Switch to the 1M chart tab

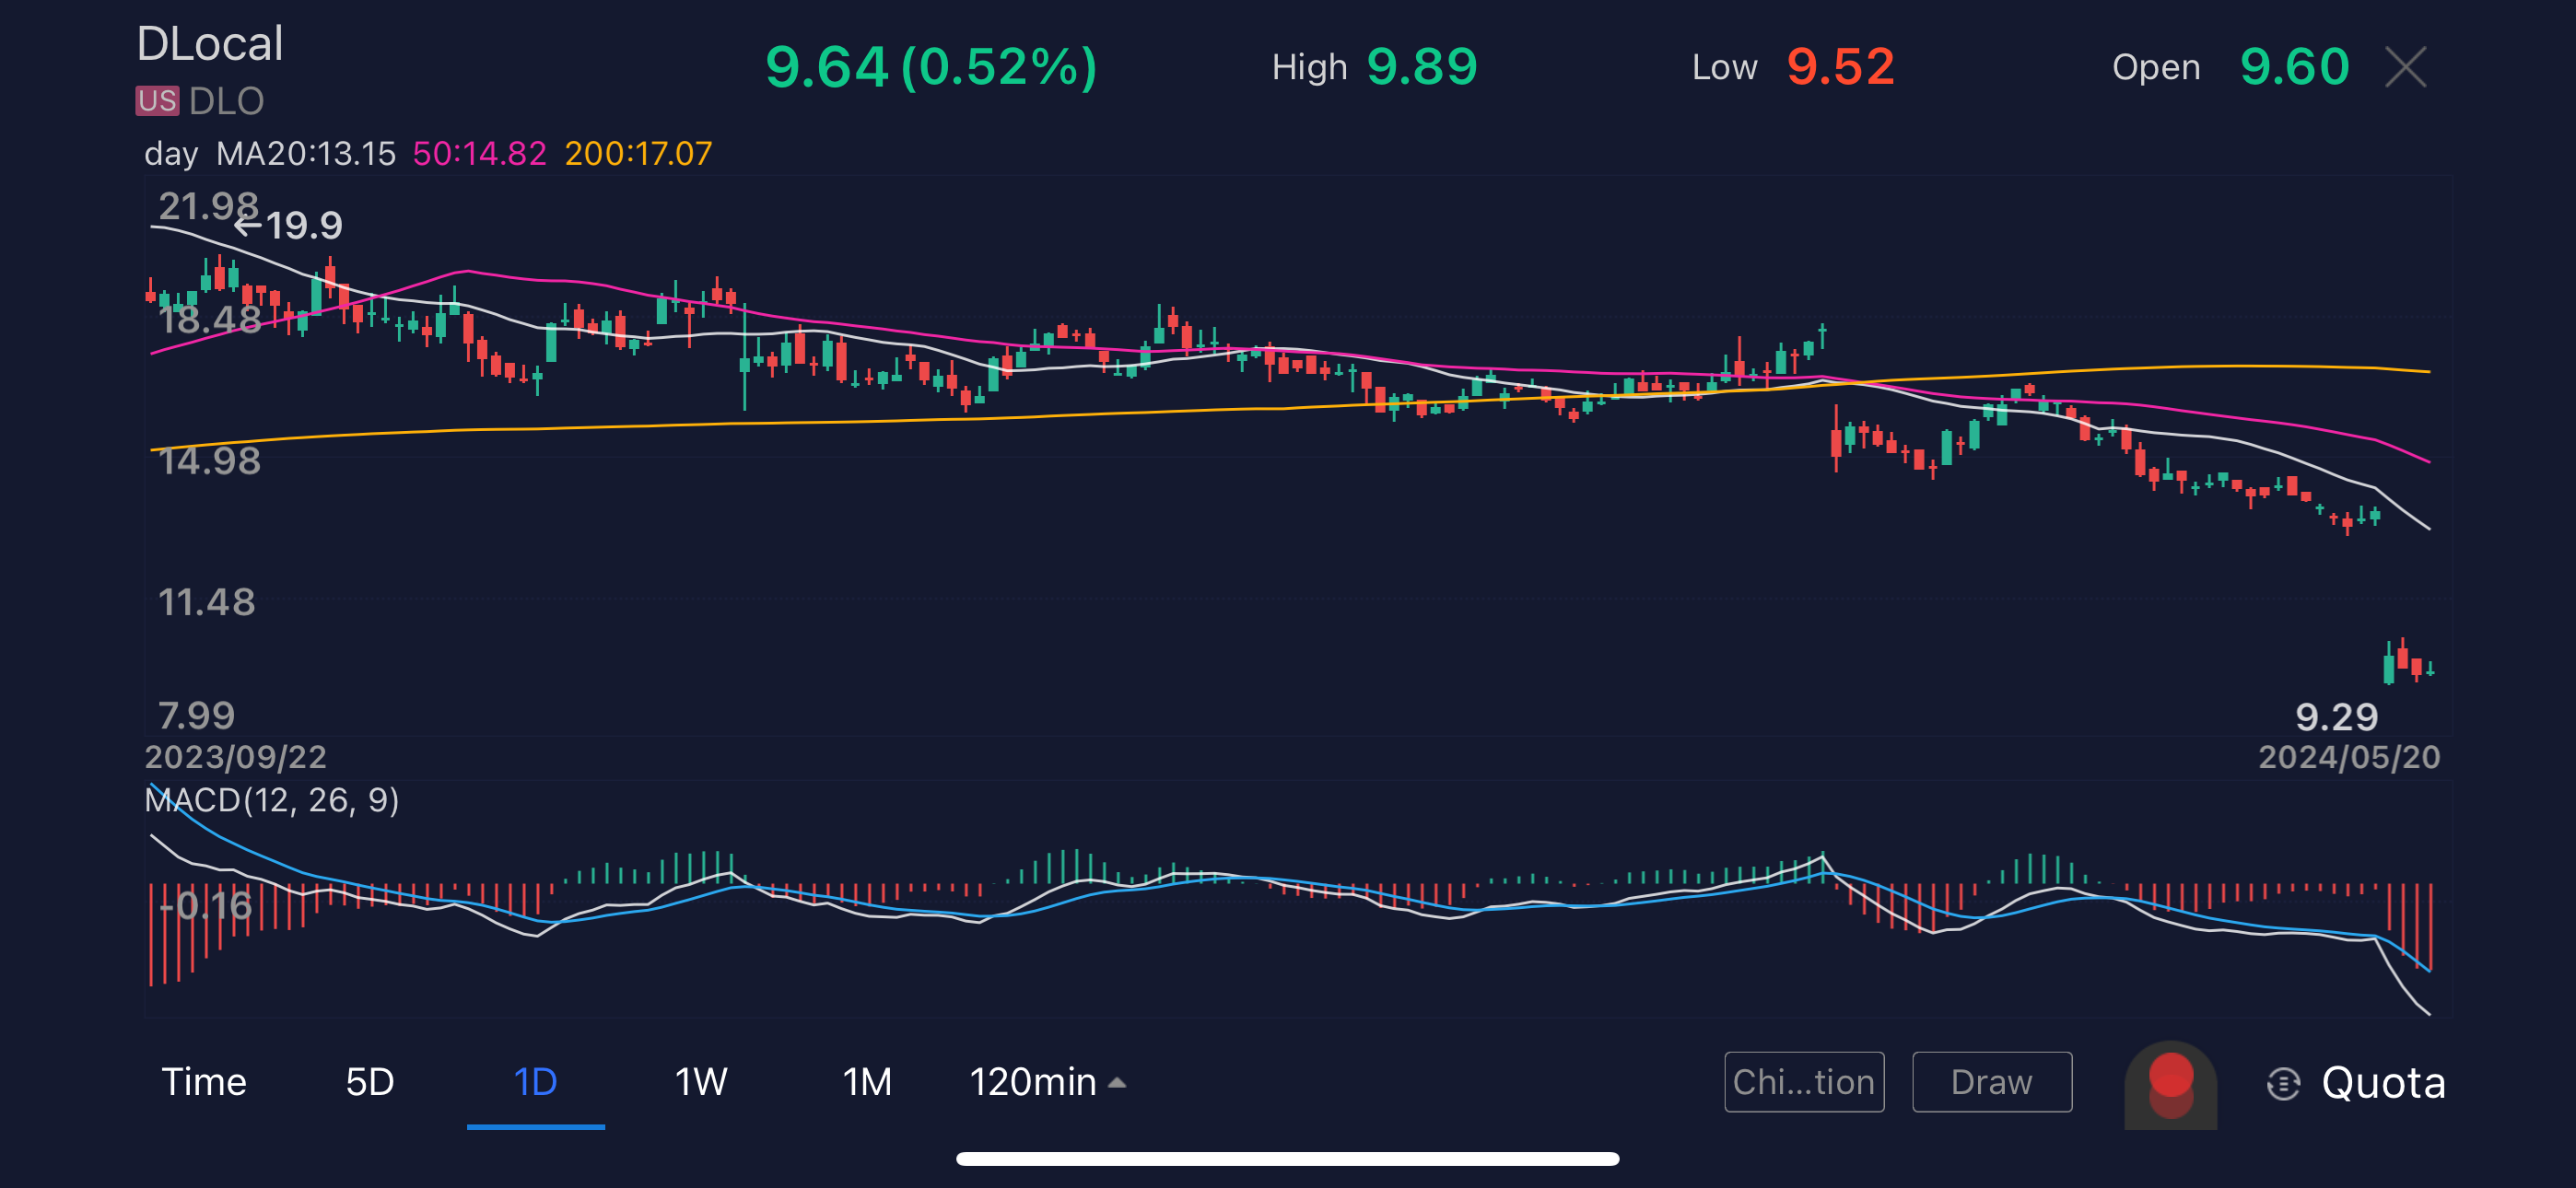(866, 1082)
